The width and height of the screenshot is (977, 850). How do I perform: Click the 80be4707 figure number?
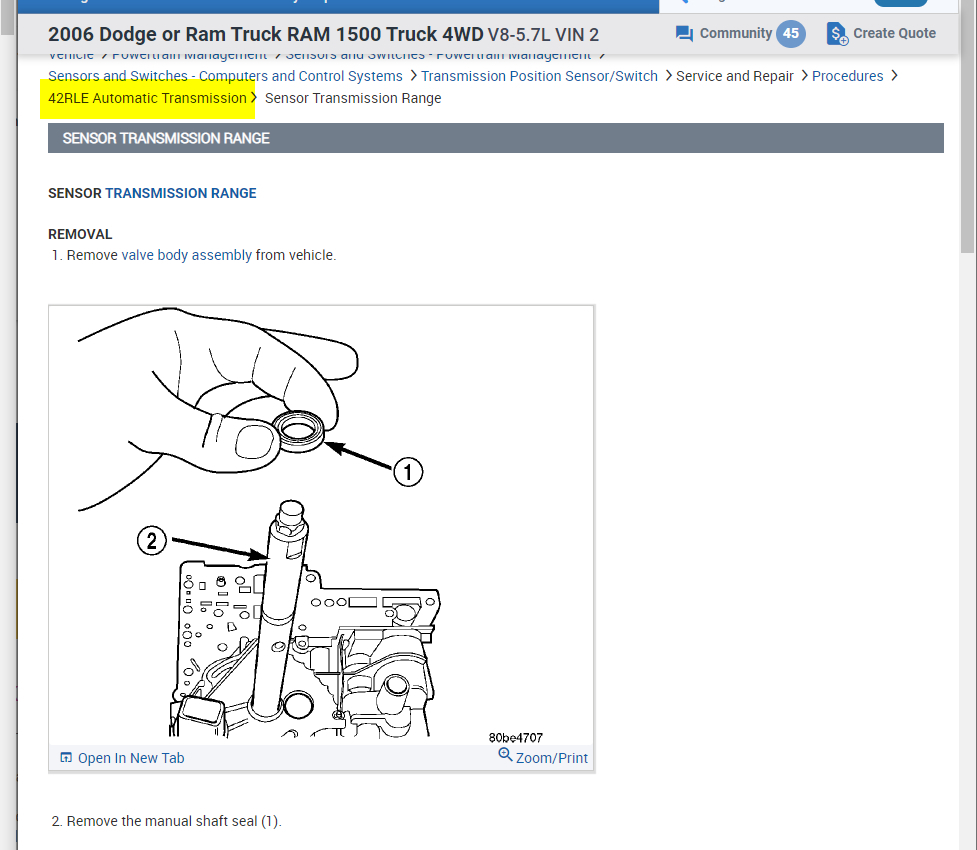(515, 738)
